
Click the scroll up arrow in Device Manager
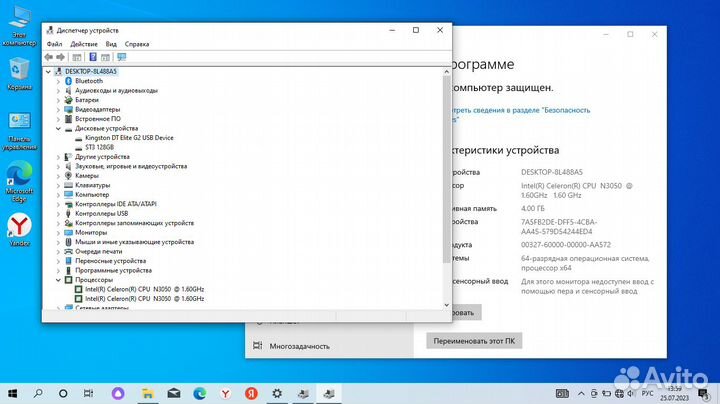pos(446,72)
